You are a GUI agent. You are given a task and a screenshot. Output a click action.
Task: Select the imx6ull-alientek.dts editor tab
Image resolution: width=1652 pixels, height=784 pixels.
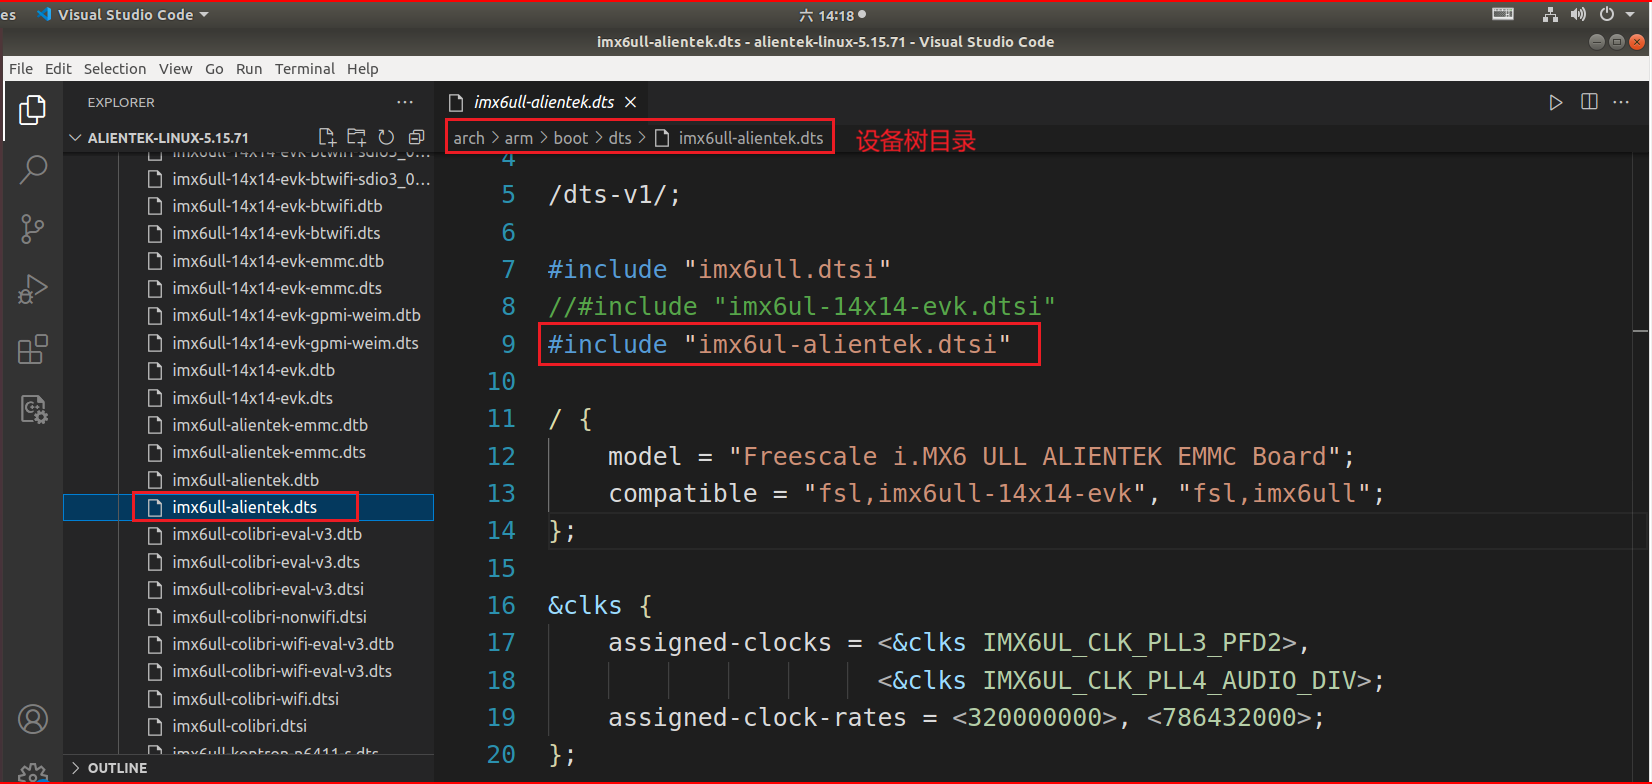pyautogui.click(x=543, y=102)
